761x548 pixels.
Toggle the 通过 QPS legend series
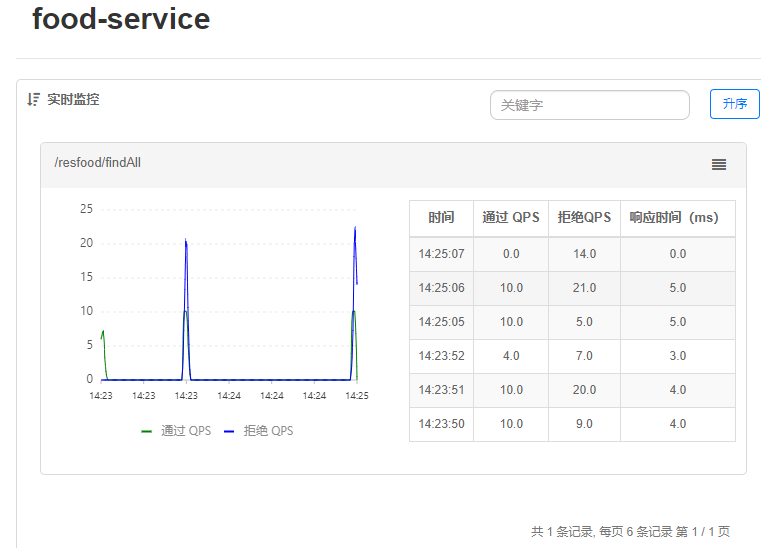(176, 431)
